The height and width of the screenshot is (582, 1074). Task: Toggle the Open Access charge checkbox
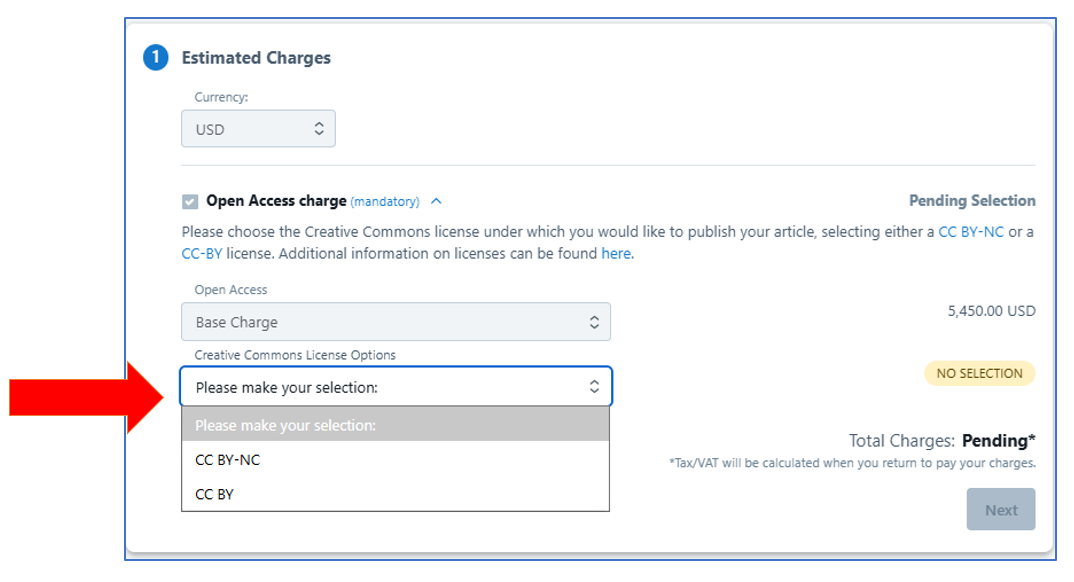coord(190,201)
